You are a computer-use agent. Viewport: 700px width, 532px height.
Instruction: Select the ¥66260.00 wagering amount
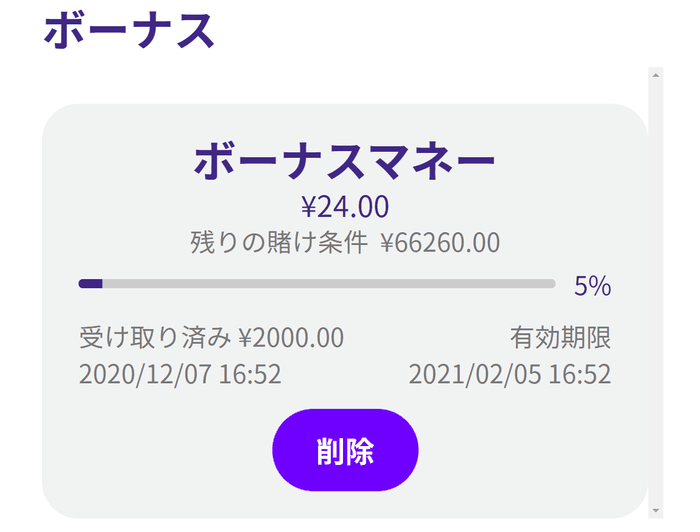(x=440, y=243)
